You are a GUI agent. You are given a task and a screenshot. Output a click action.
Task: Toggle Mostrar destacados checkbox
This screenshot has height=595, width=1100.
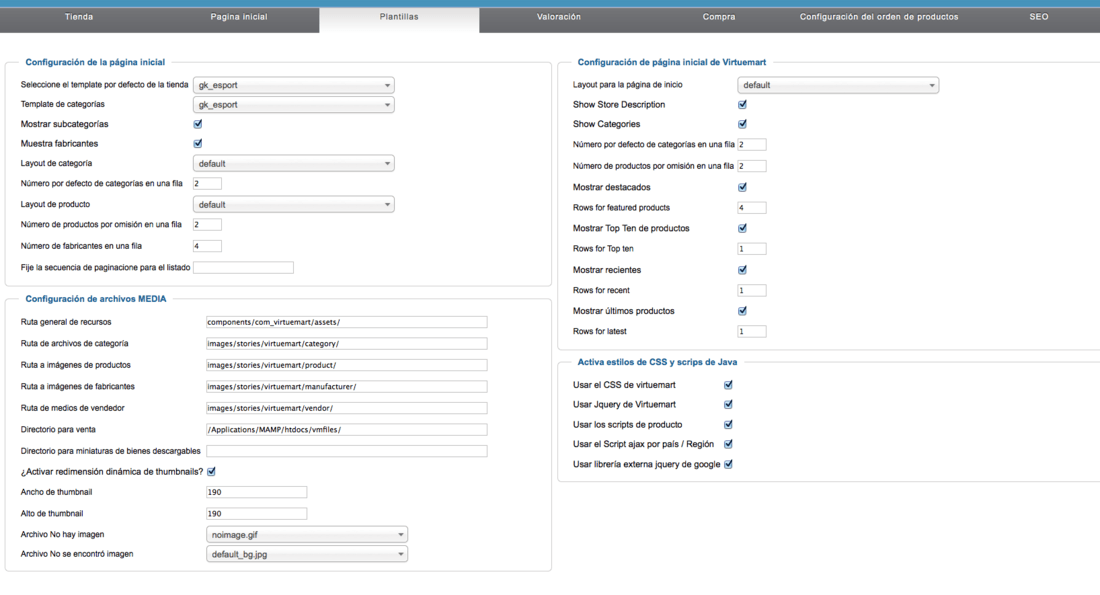(742, 187)
